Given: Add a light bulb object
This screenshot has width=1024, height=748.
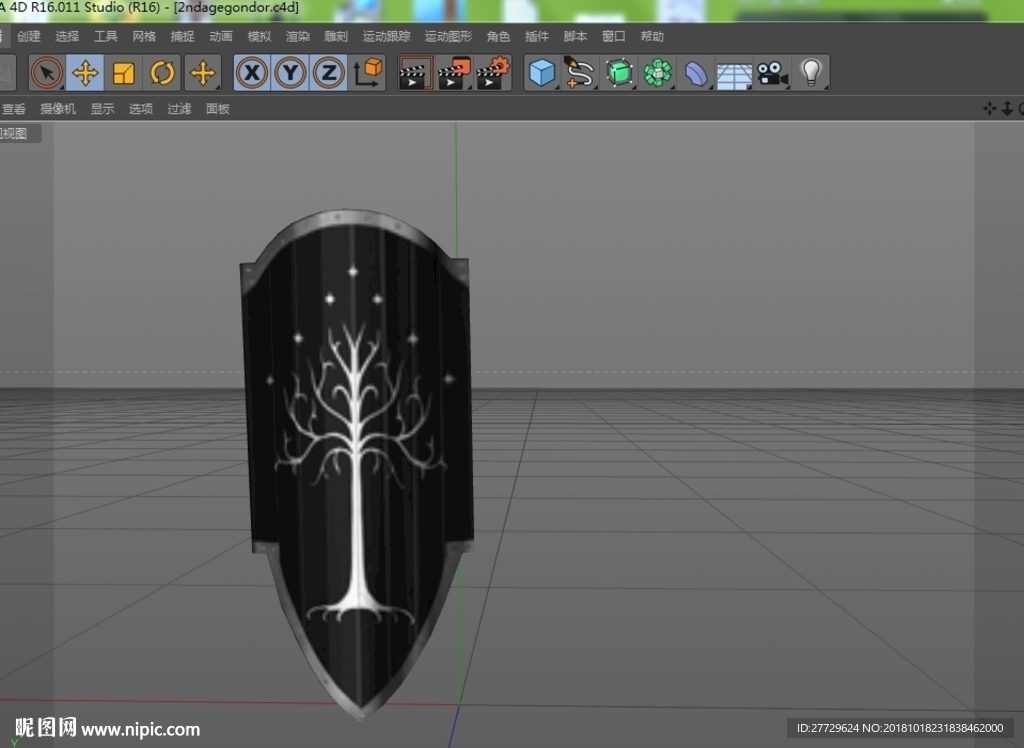Looking at the screenshot, I should click(811, 73).
